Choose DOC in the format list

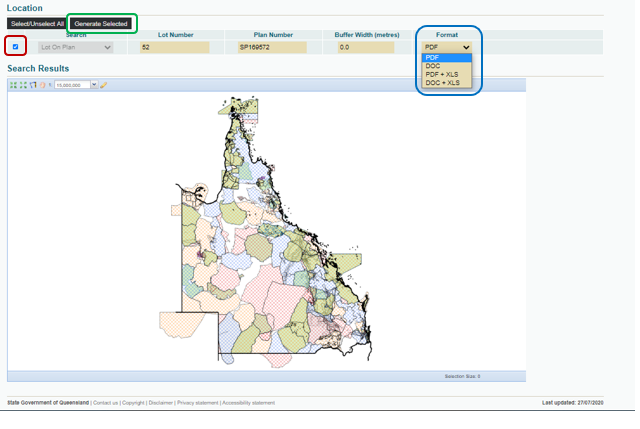pyautogui.click(x=447, y=66)
